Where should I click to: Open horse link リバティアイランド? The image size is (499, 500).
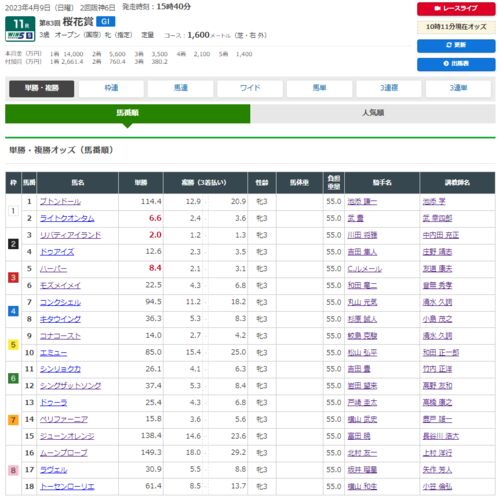pos(70,235)
